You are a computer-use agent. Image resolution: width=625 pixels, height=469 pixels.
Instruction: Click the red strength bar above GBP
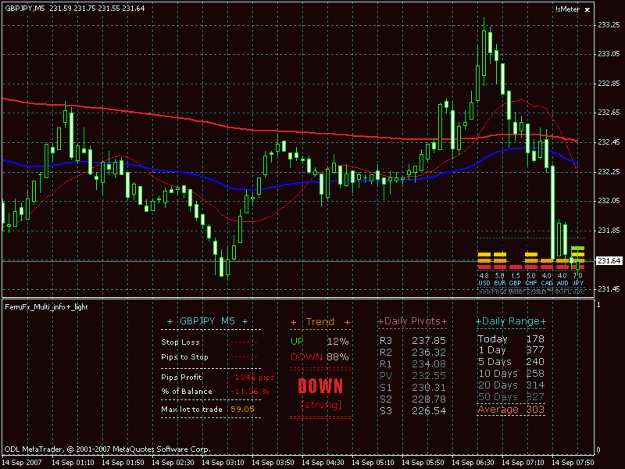(515, 267)
